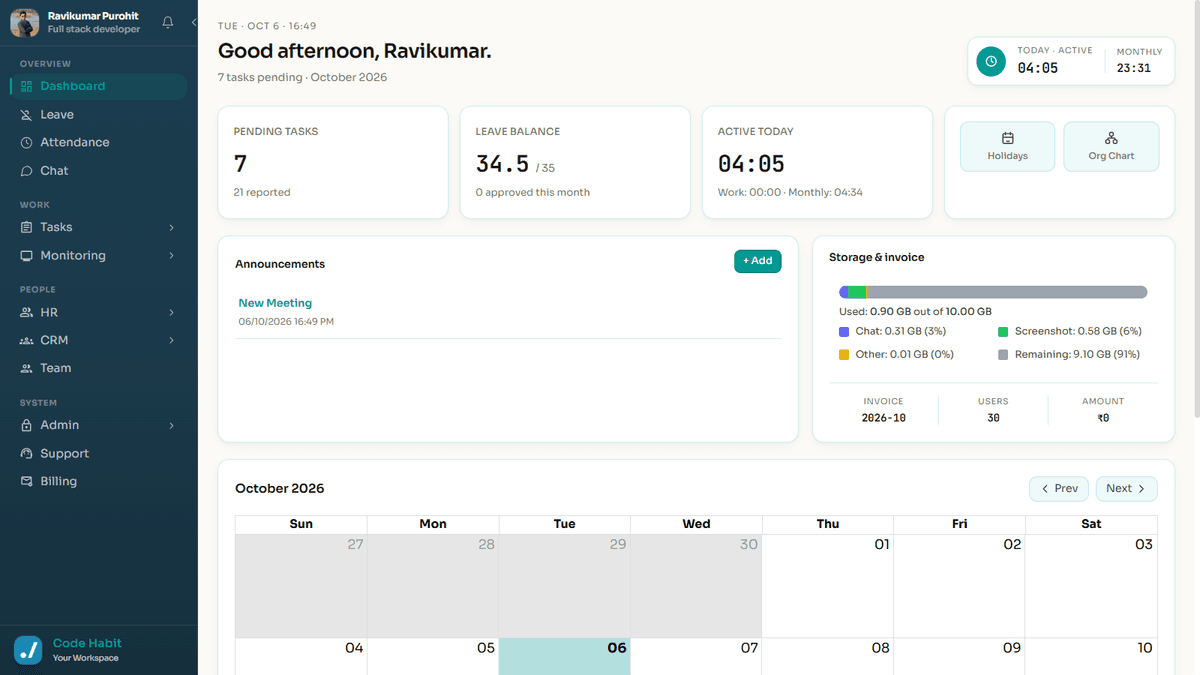Viewport: 1200px width, 675px height.
Task: Click the Users count 30
Action: [x=993, y=418]
